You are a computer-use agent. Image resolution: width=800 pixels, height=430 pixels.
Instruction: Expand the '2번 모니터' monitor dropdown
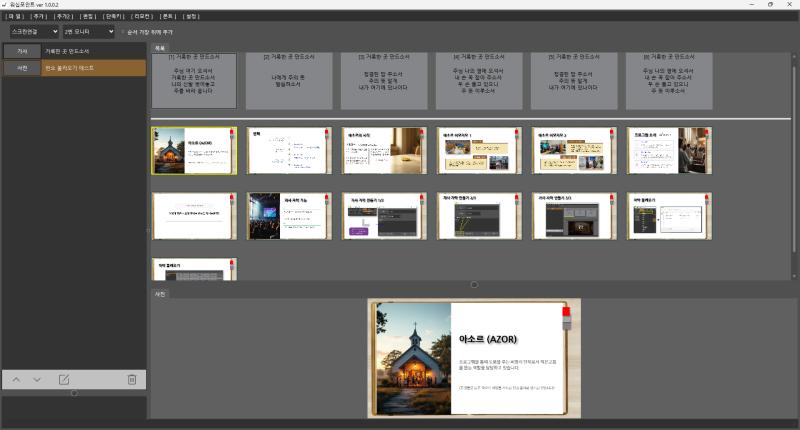pyautogui.click(x=89, y=32)
